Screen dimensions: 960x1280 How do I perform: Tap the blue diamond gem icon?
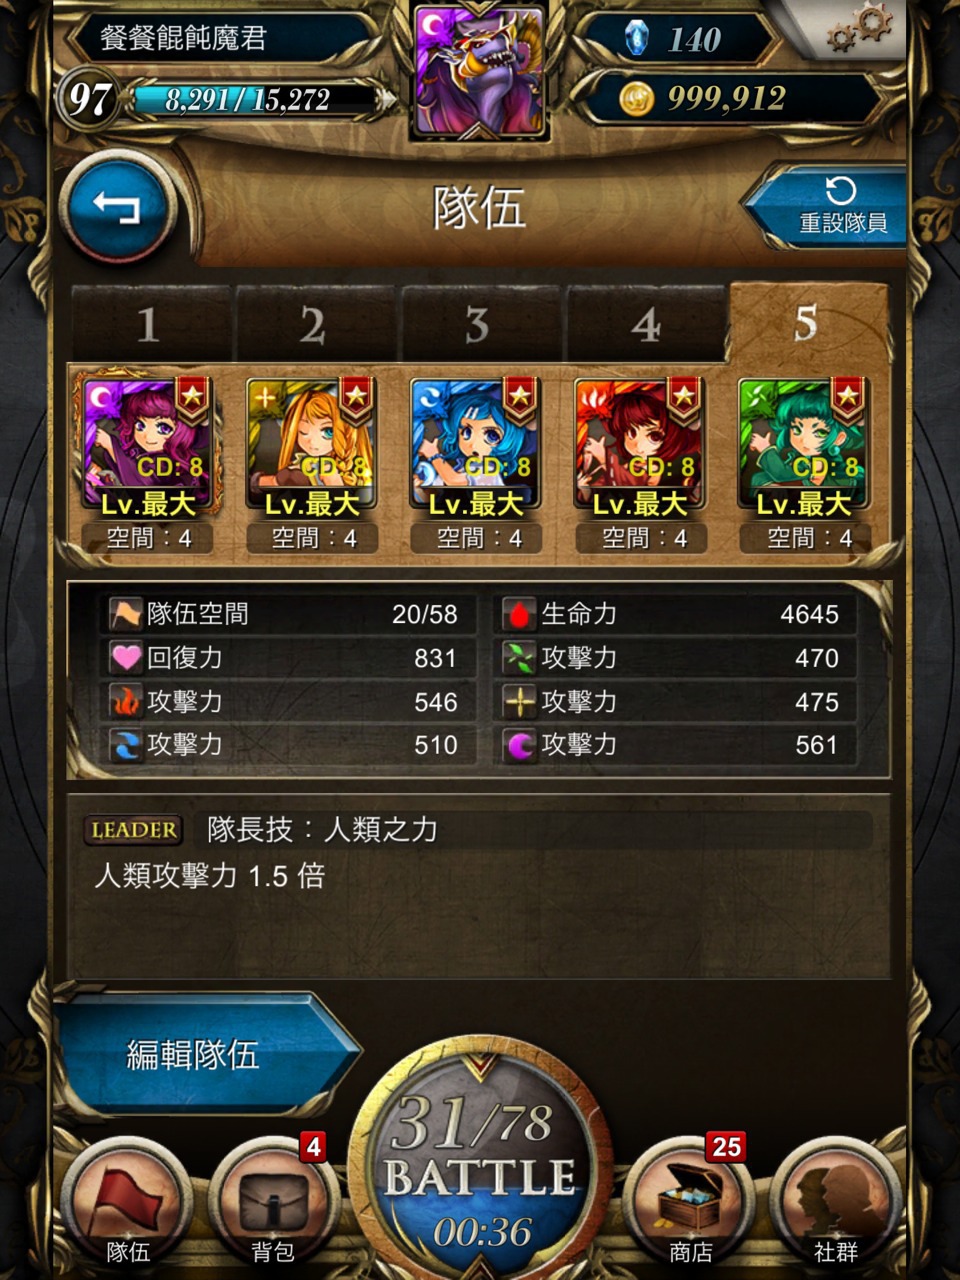636,38
